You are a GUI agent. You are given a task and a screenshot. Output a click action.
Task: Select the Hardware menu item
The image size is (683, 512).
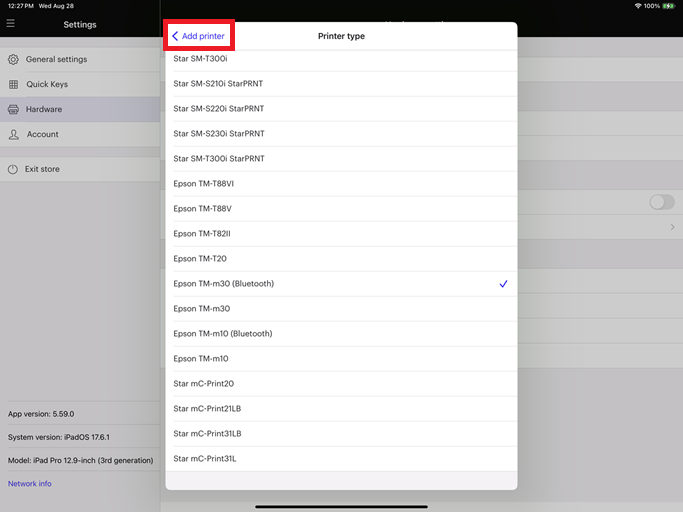80,109
